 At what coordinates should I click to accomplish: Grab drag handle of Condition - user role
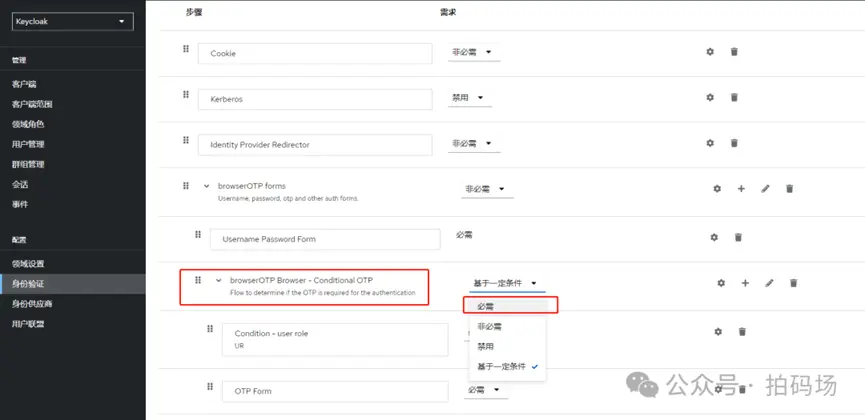[210, 329]
